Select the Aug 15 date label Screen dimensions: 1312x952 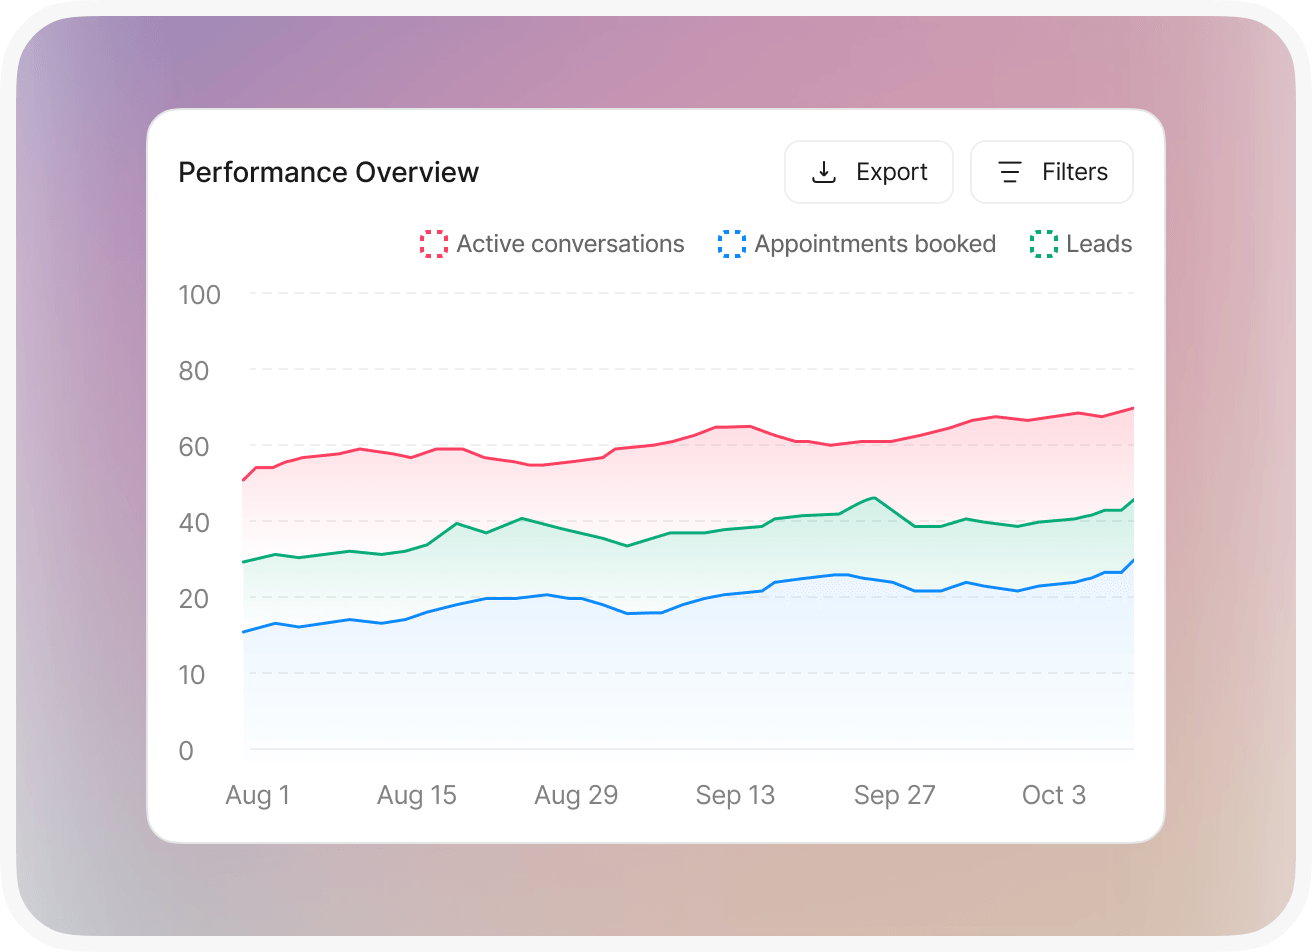coord(416,795)
